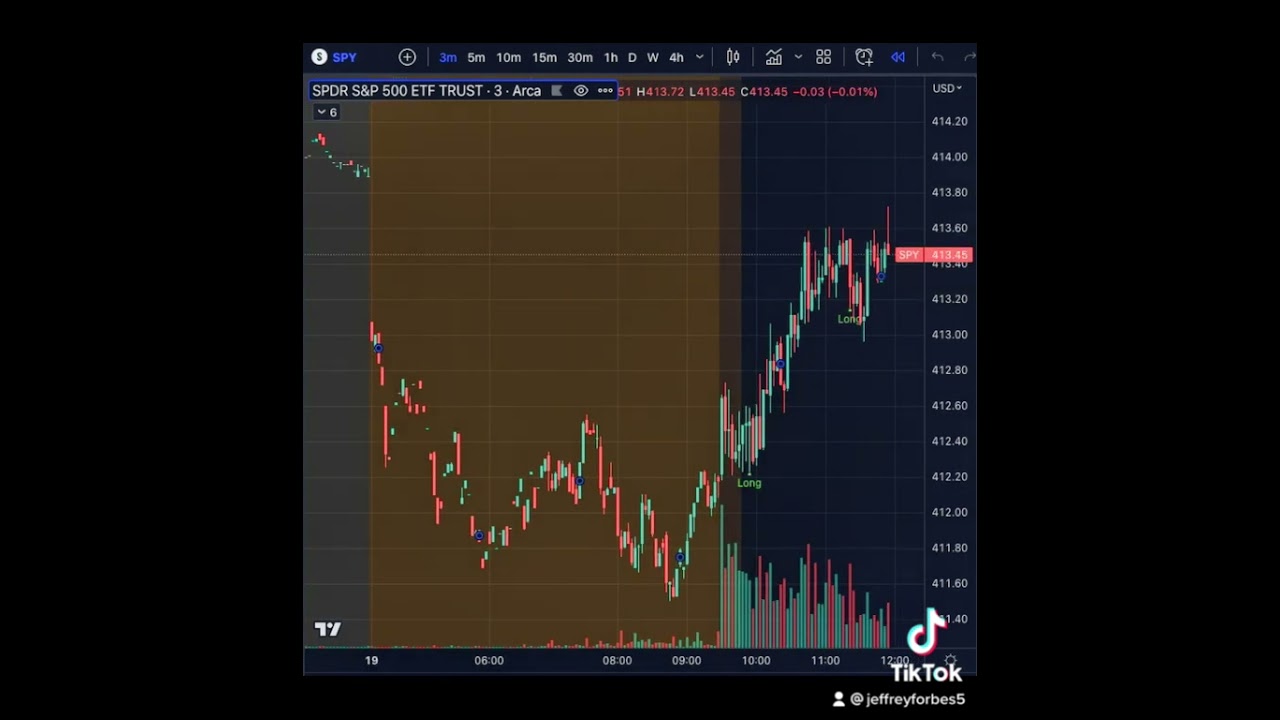Toggle symbol visibility with the eye icon
The height and width of the screenshot is (720, 1280).
pos(581,91)
